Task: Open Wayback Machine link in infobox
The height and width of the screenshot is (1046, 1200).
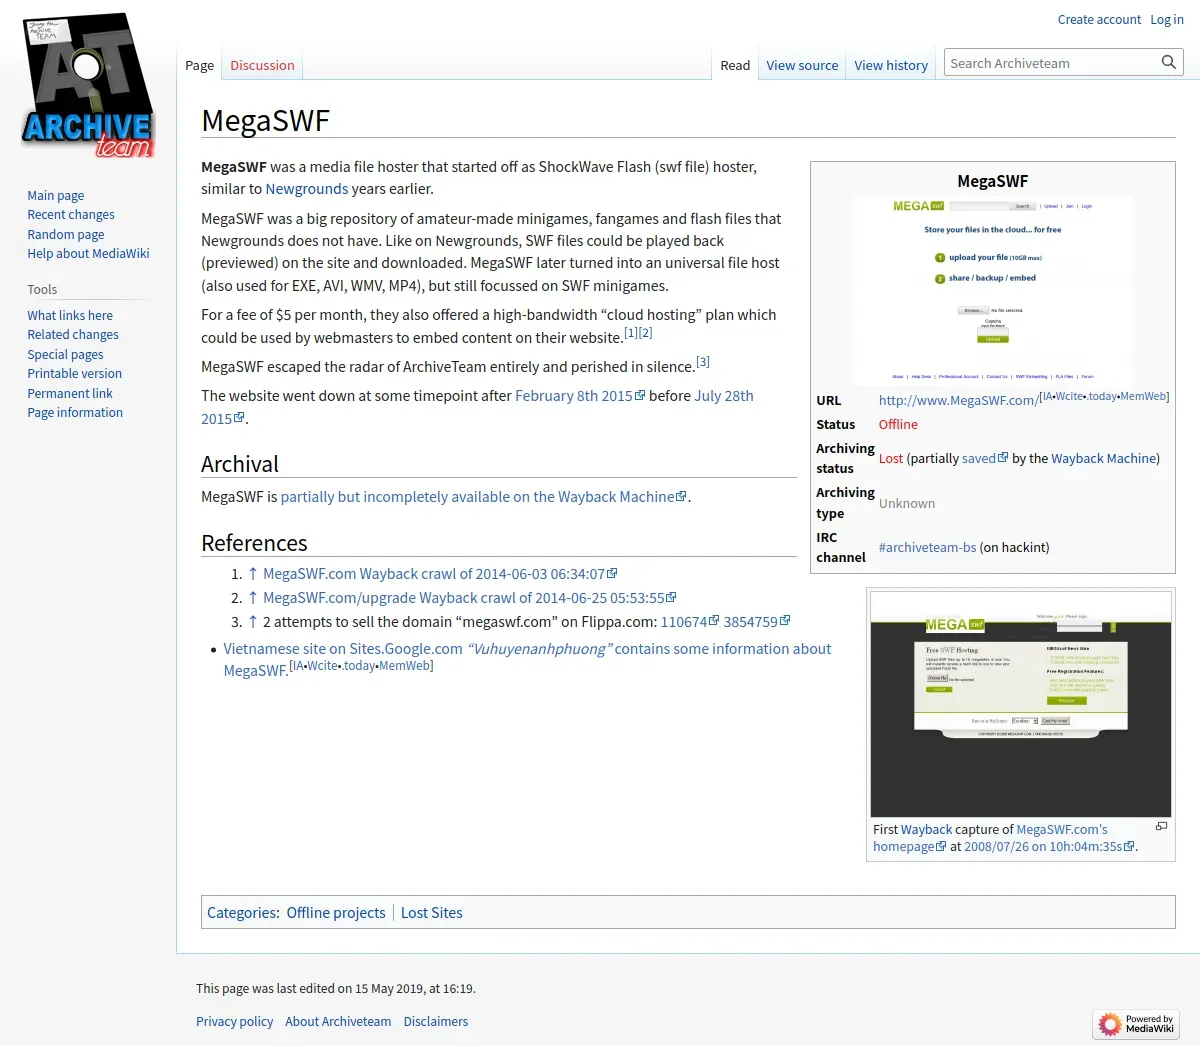Action: coord(1104,458)
